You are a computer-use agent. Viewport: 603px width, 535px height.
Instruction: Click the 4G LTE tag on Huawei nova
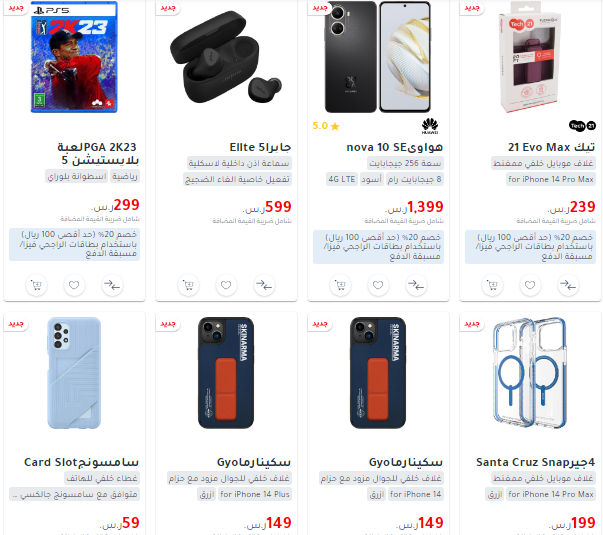(342, 179)
